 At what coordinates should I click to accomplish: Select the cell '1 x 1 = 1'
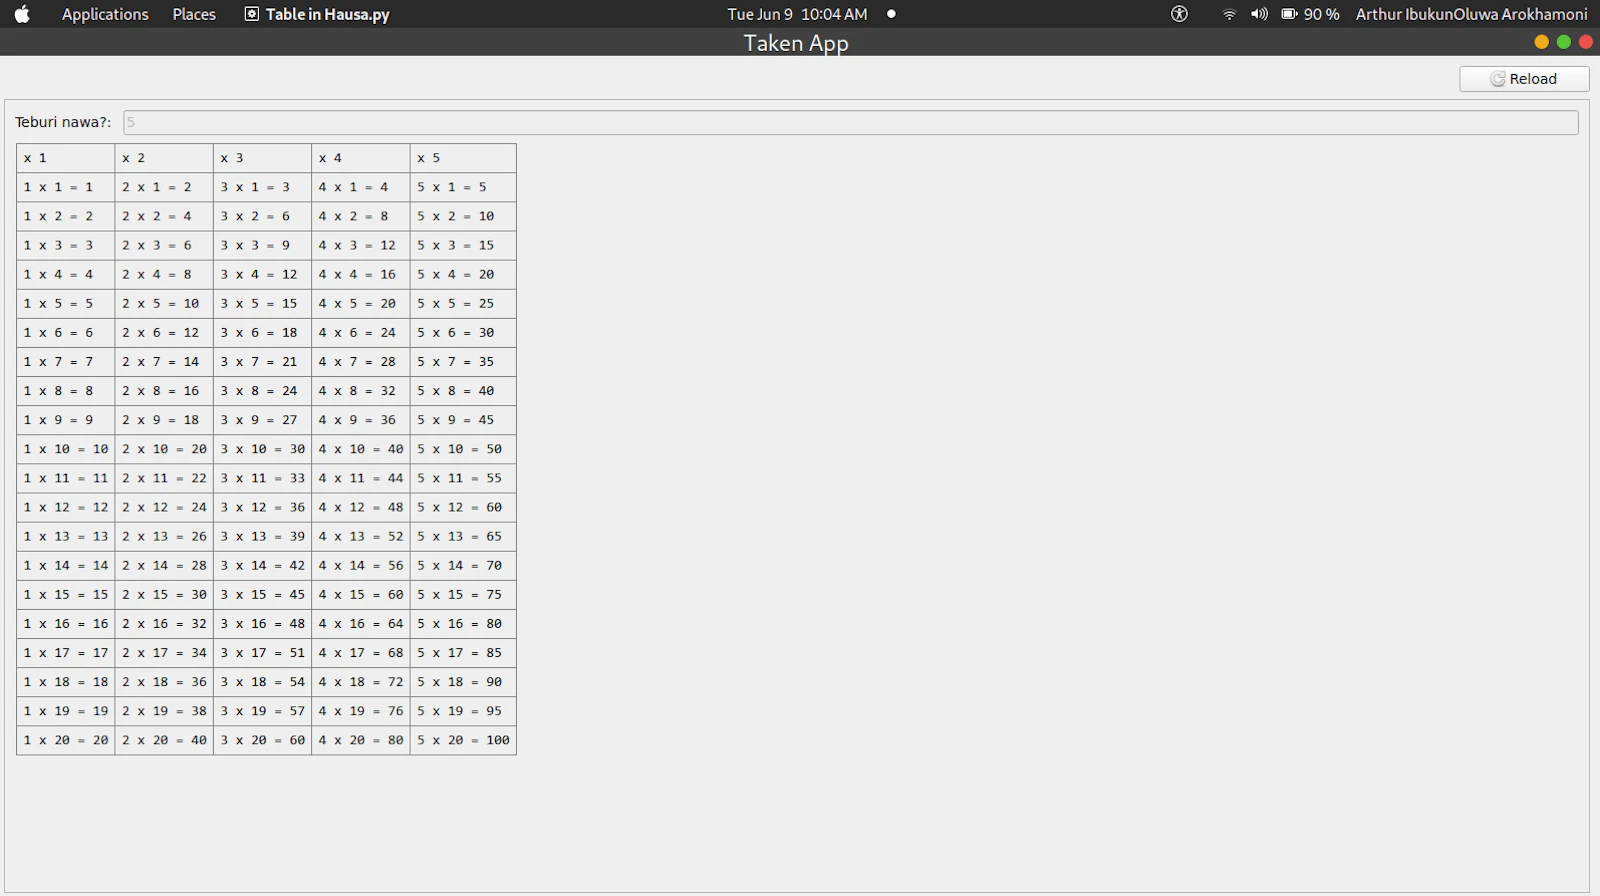tap(66, 187)
